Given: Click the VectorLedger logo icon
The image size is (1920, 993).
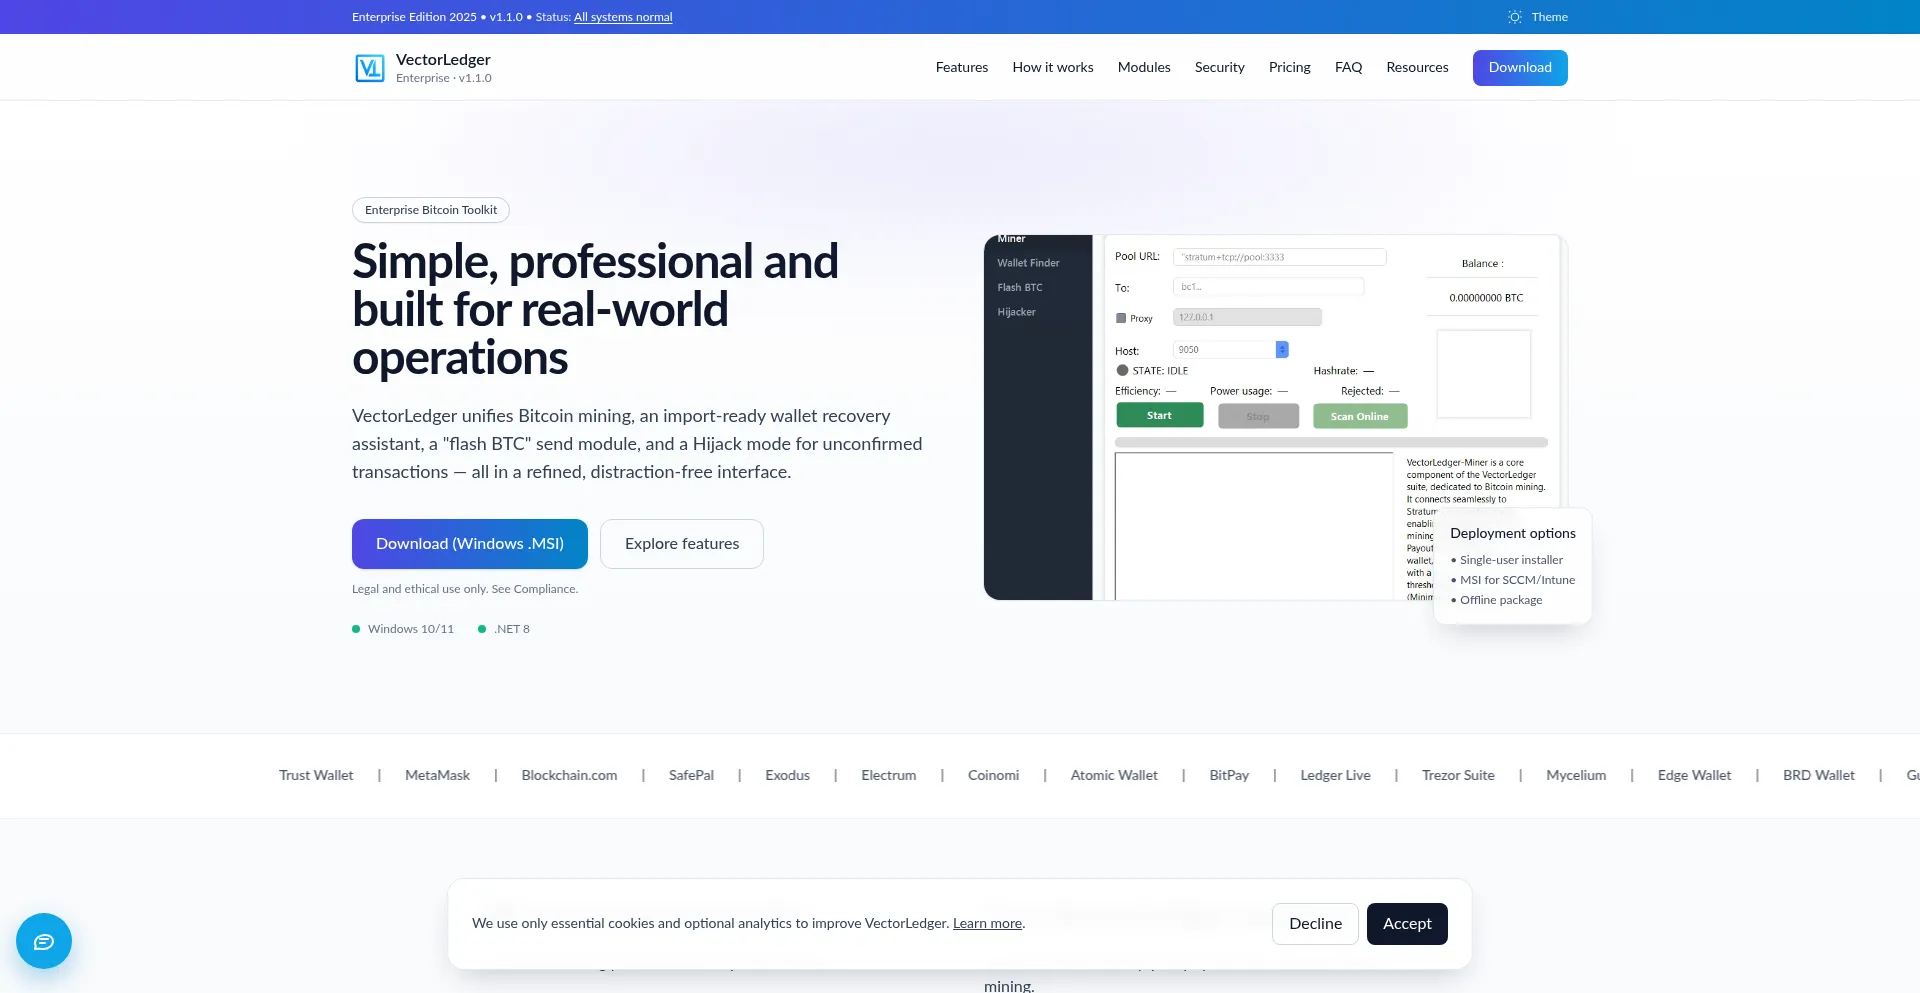Looking at the screenshot, I should 369,68.
